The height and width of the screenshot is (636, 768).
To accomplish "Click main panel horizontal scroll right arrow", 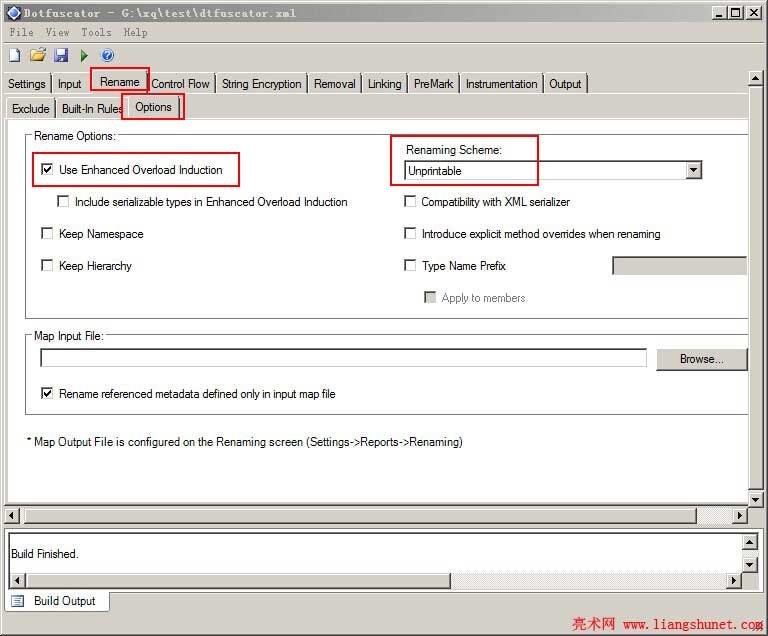I will 740,515.
